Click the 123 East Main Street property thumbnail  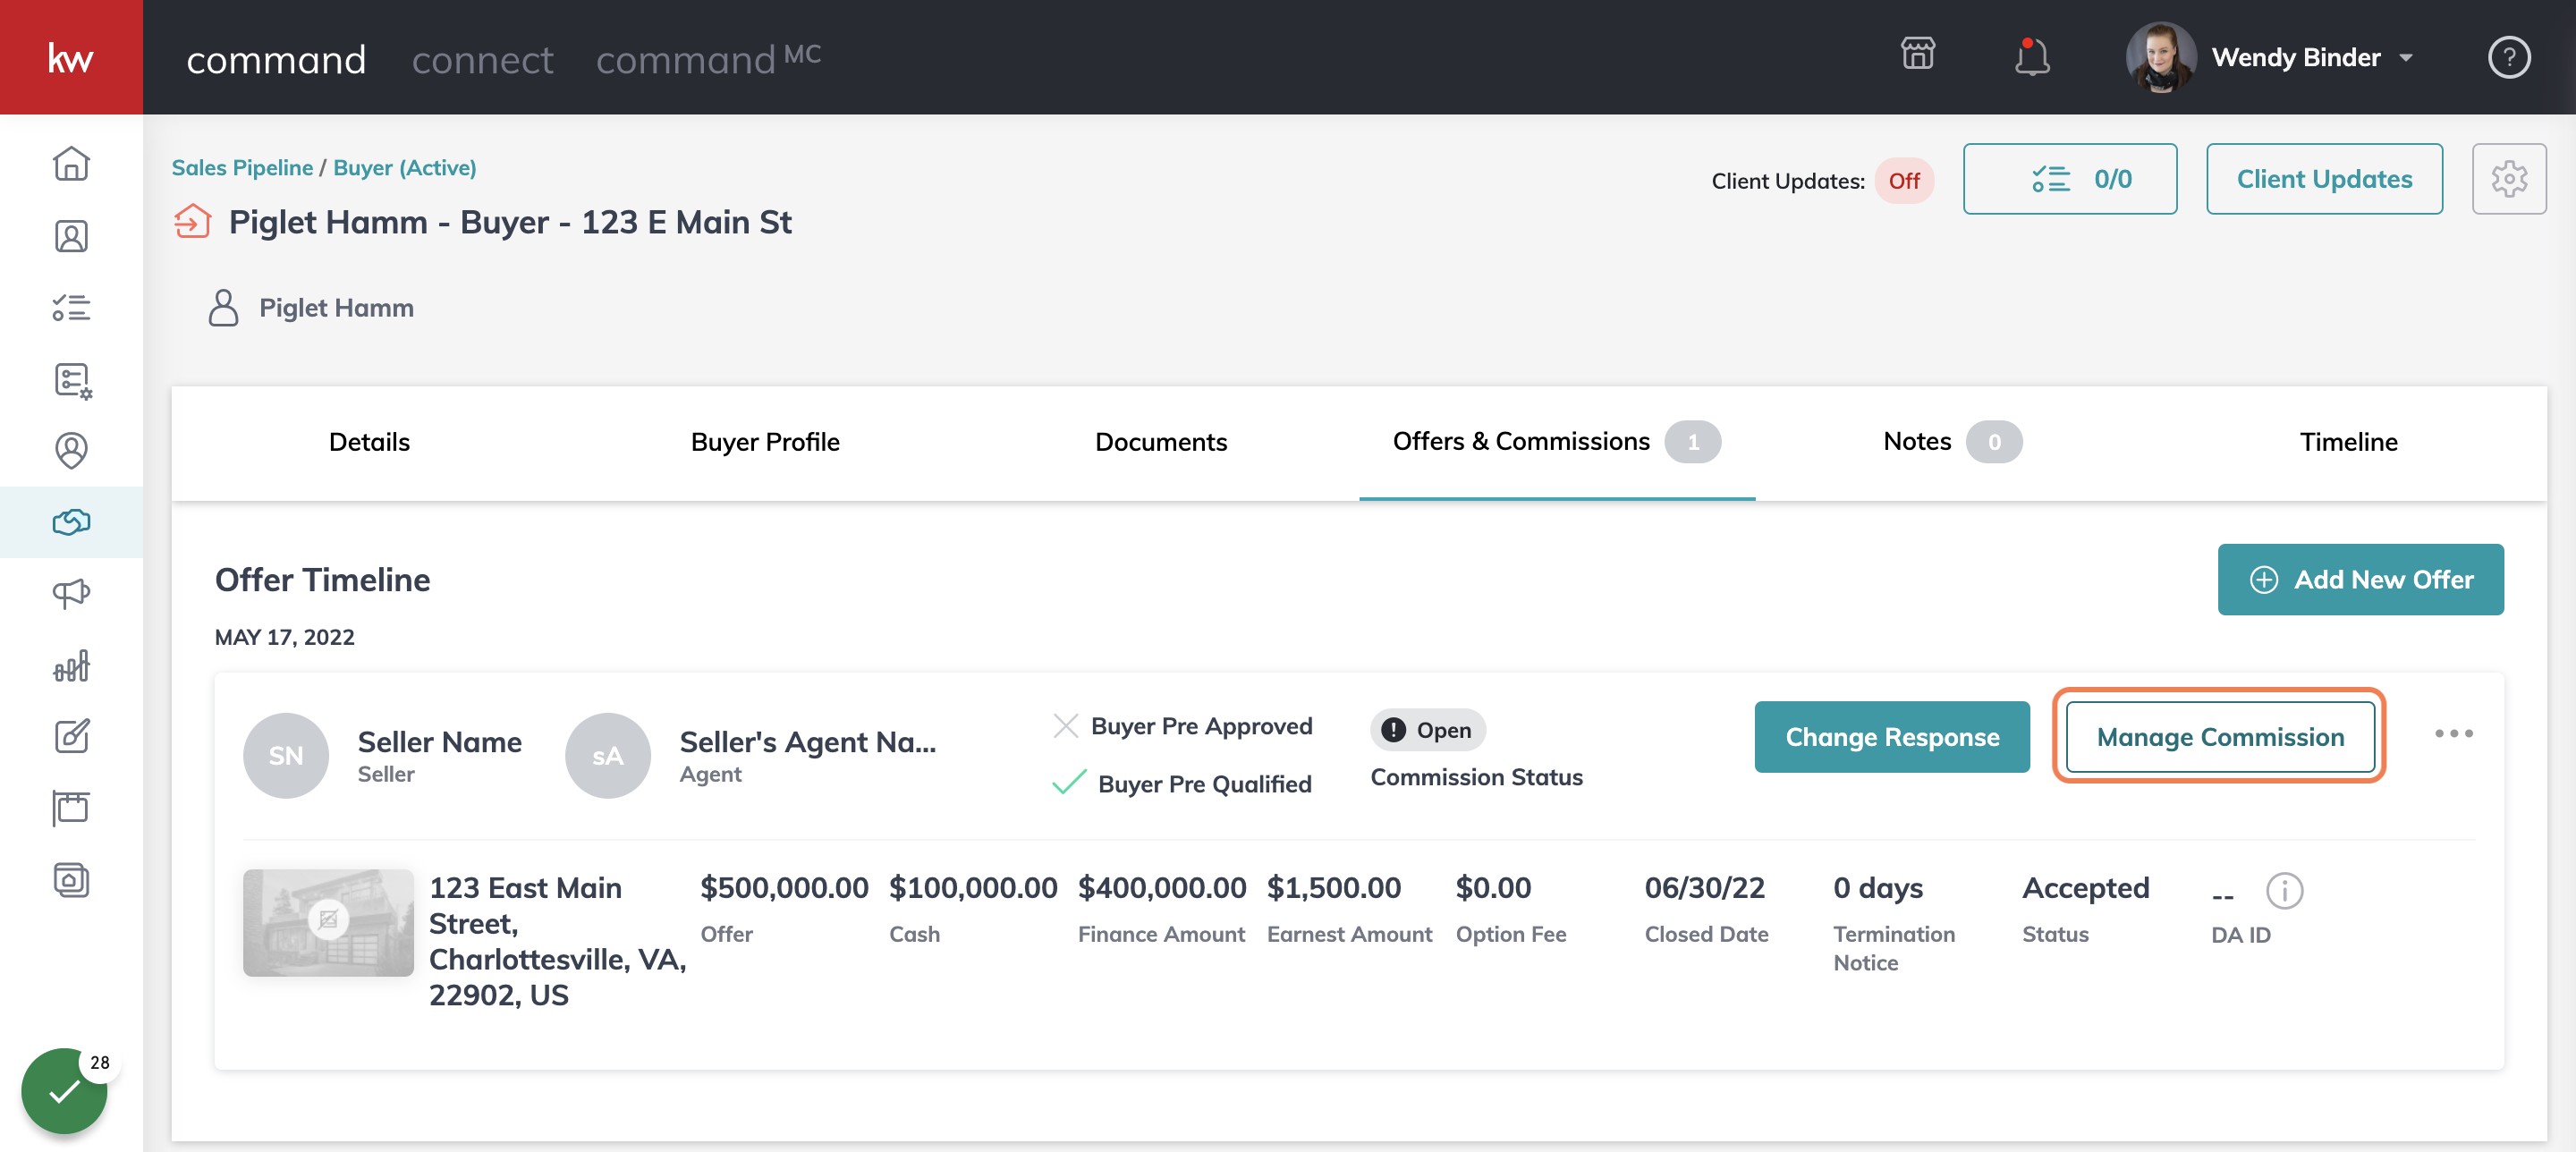328,922
